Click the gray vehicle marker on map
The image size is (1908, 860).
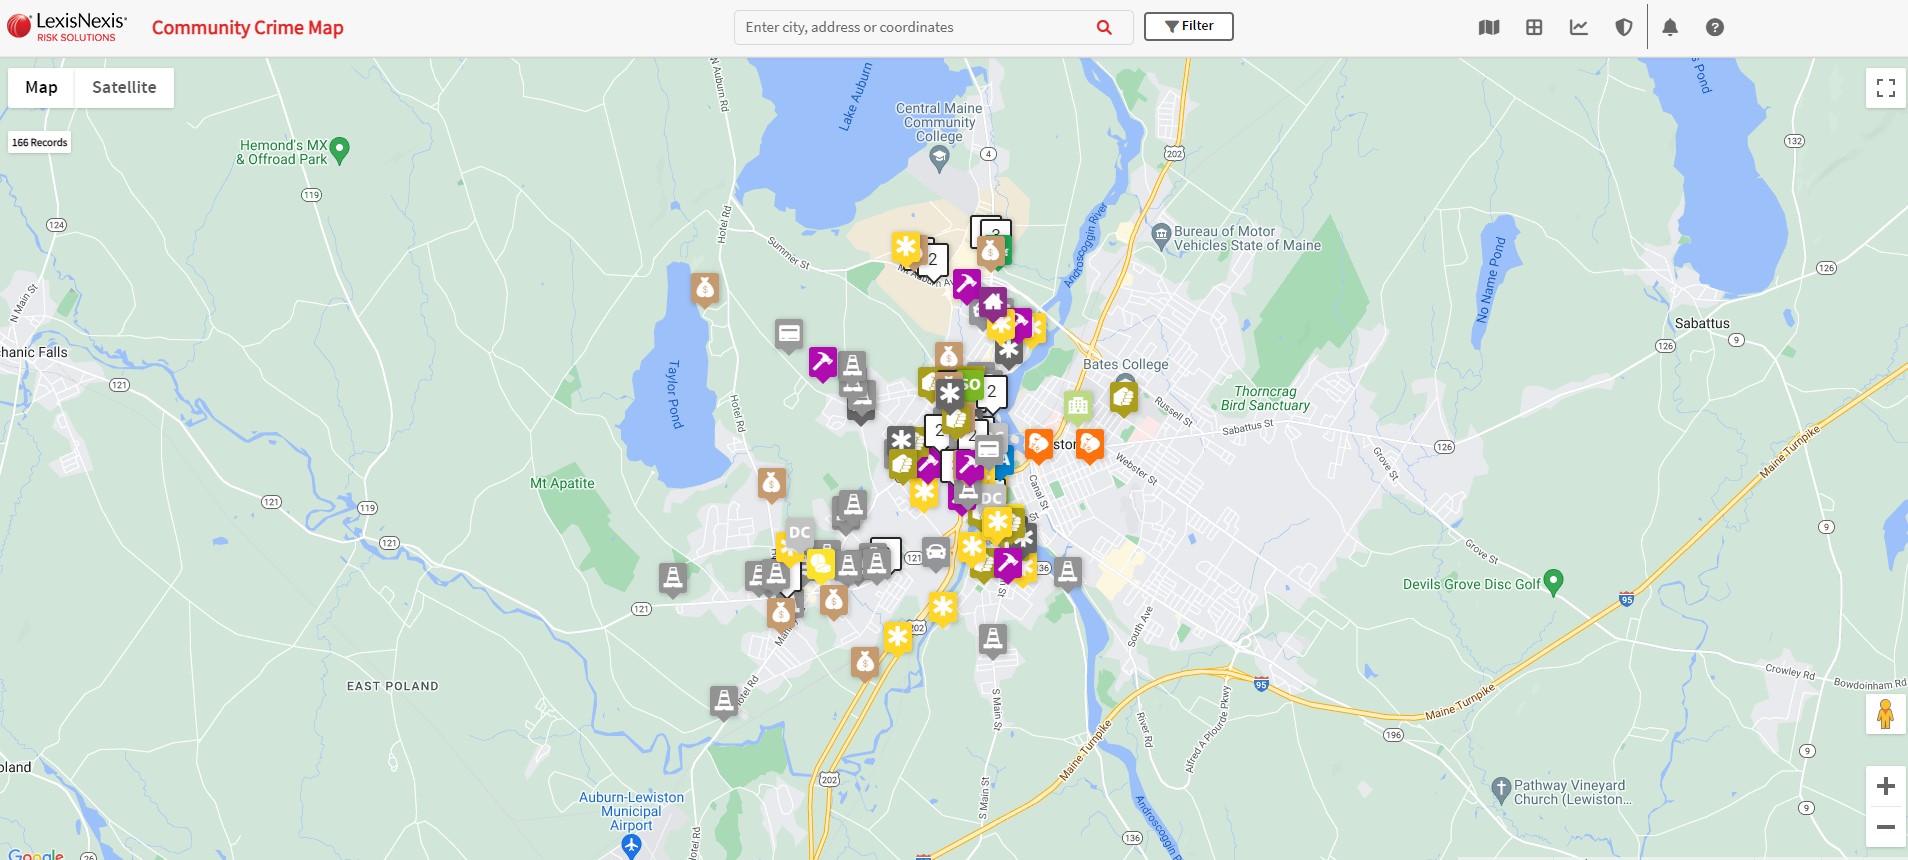(x=935, y=552)
